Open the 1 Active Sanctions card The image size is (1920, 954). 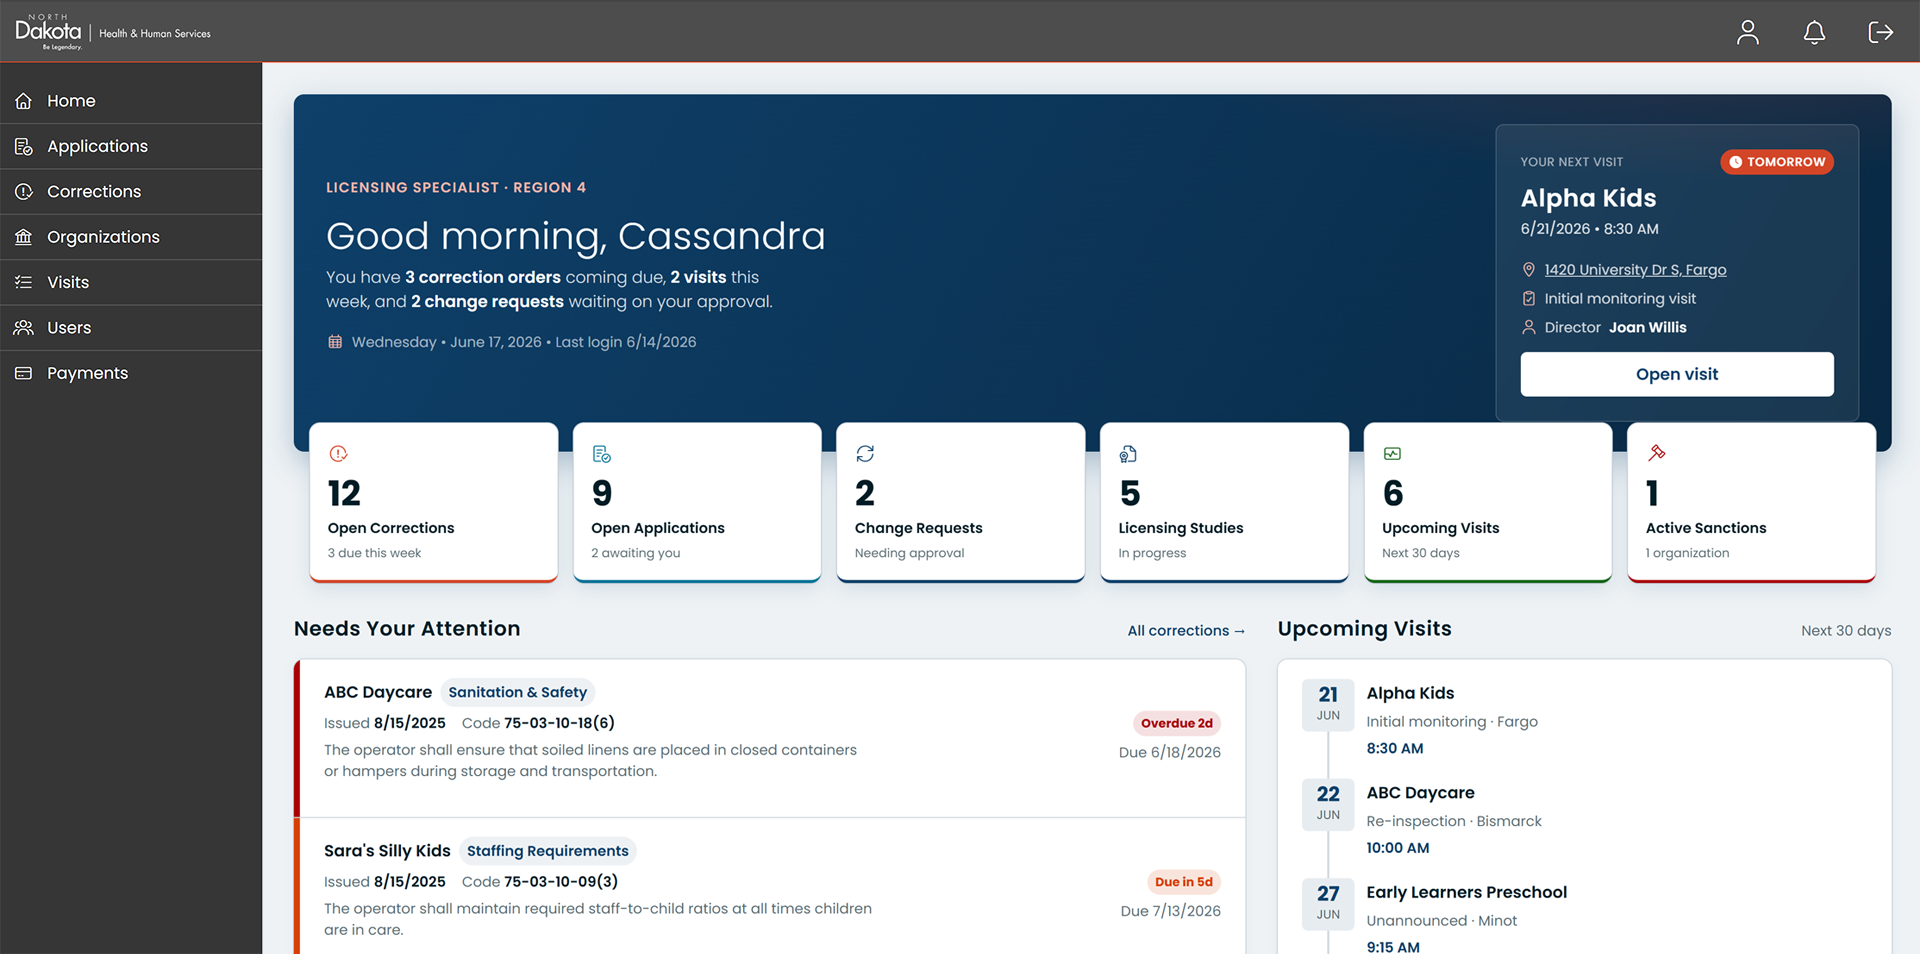[1751, 502]
